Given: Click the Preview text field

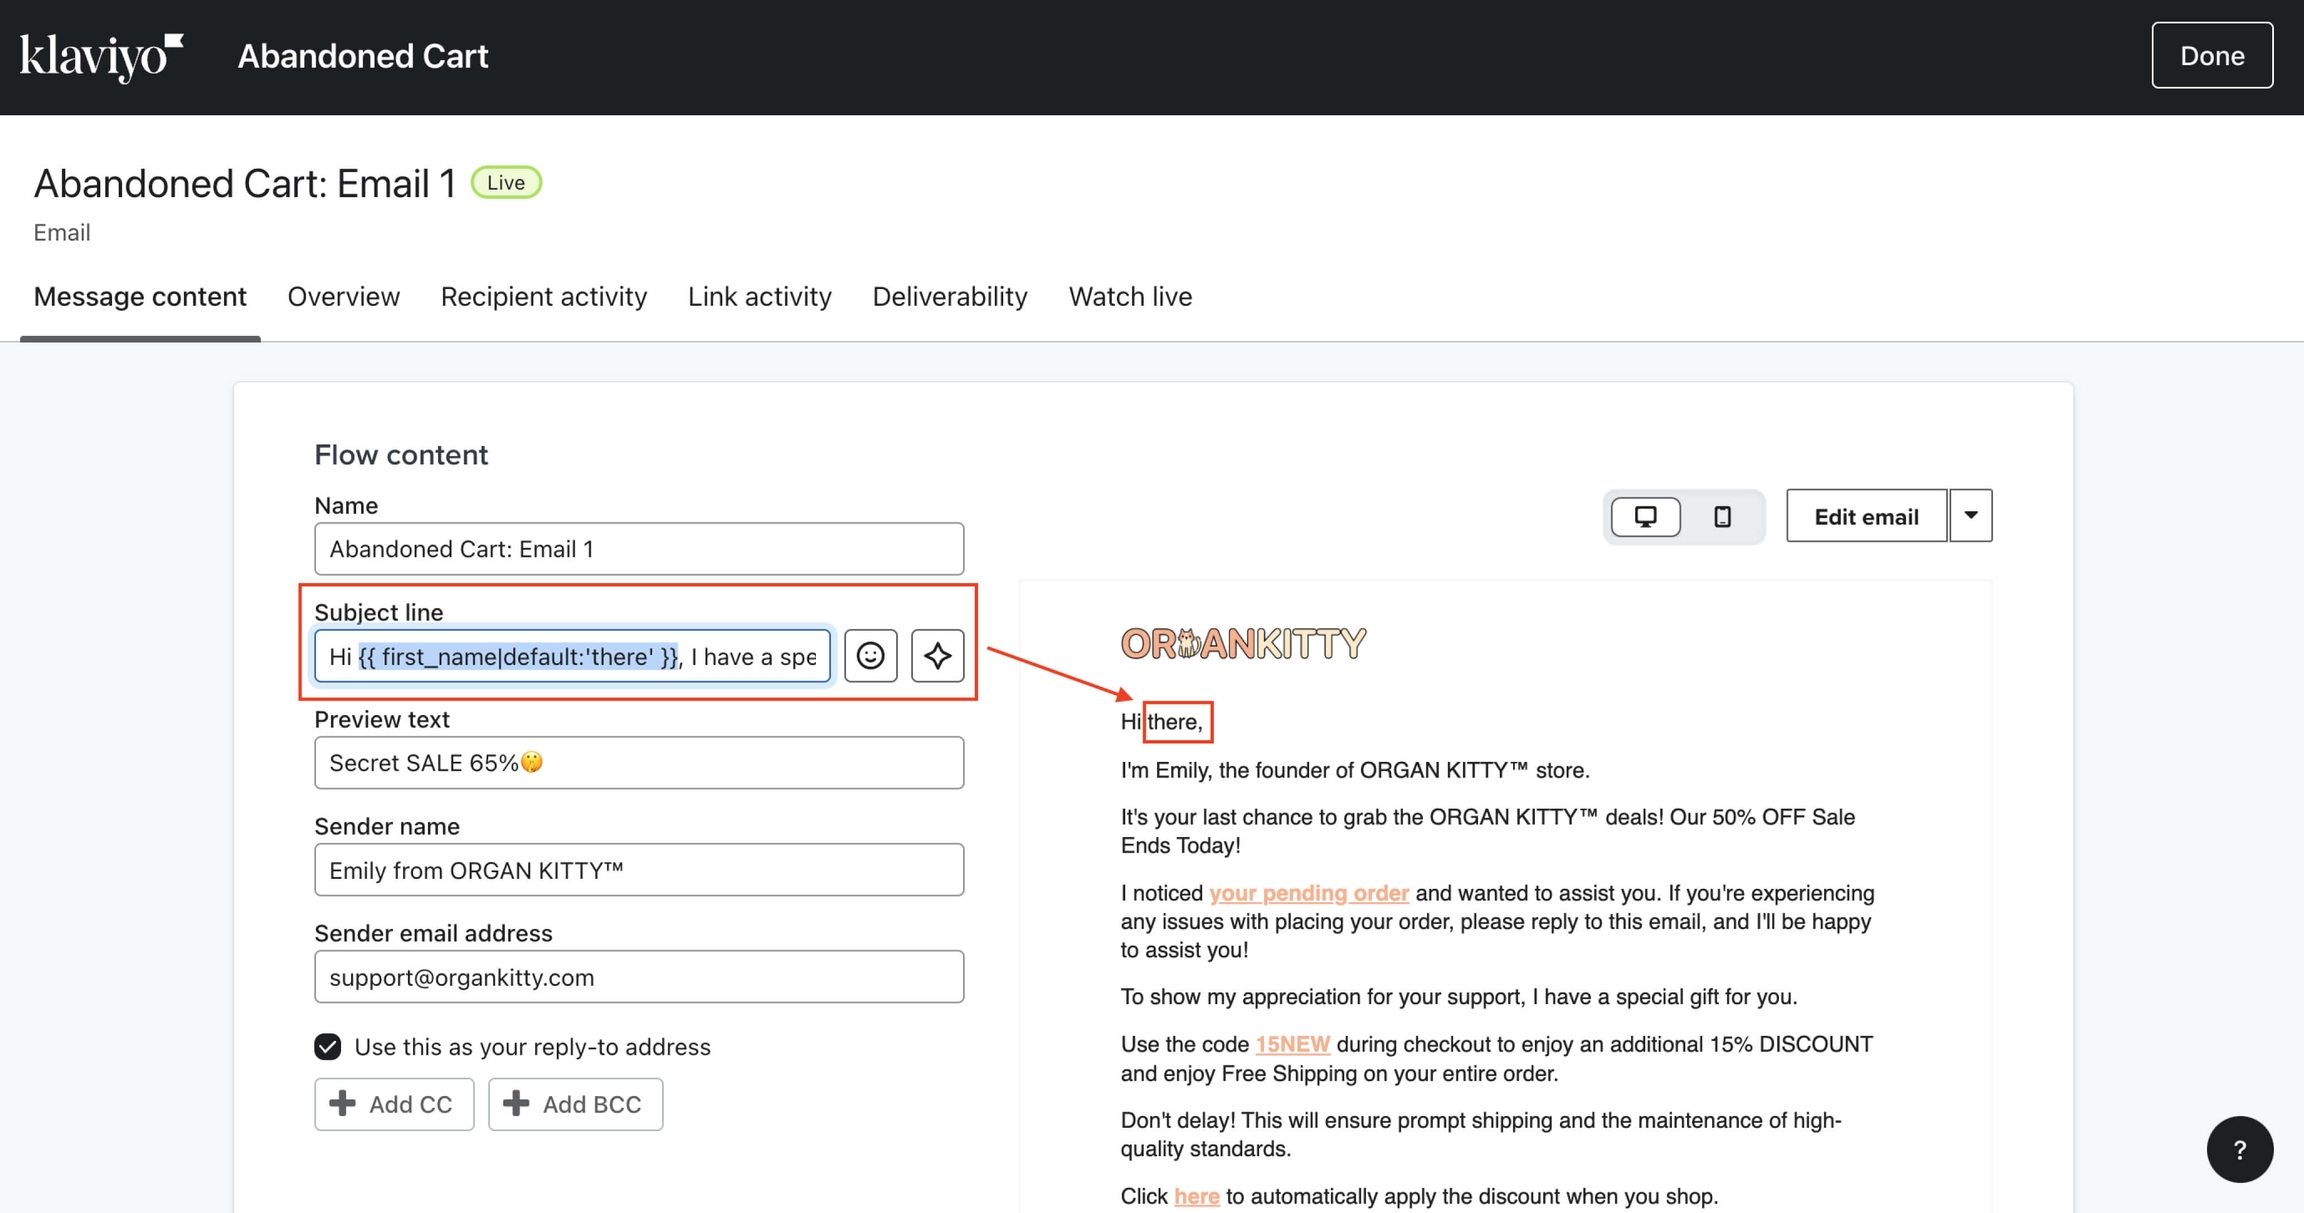Looking at the screenshot, I should tap(639, 762).
